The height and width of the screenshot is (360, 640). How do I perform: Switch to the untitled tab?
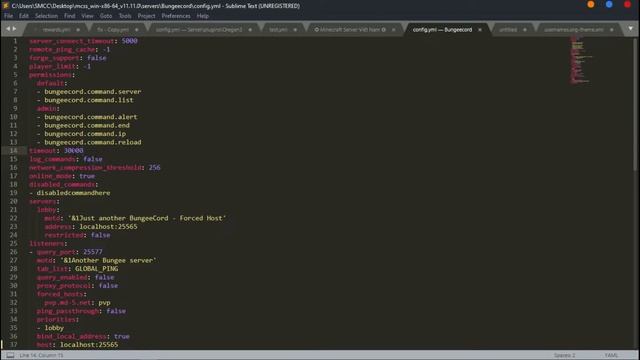508,30
